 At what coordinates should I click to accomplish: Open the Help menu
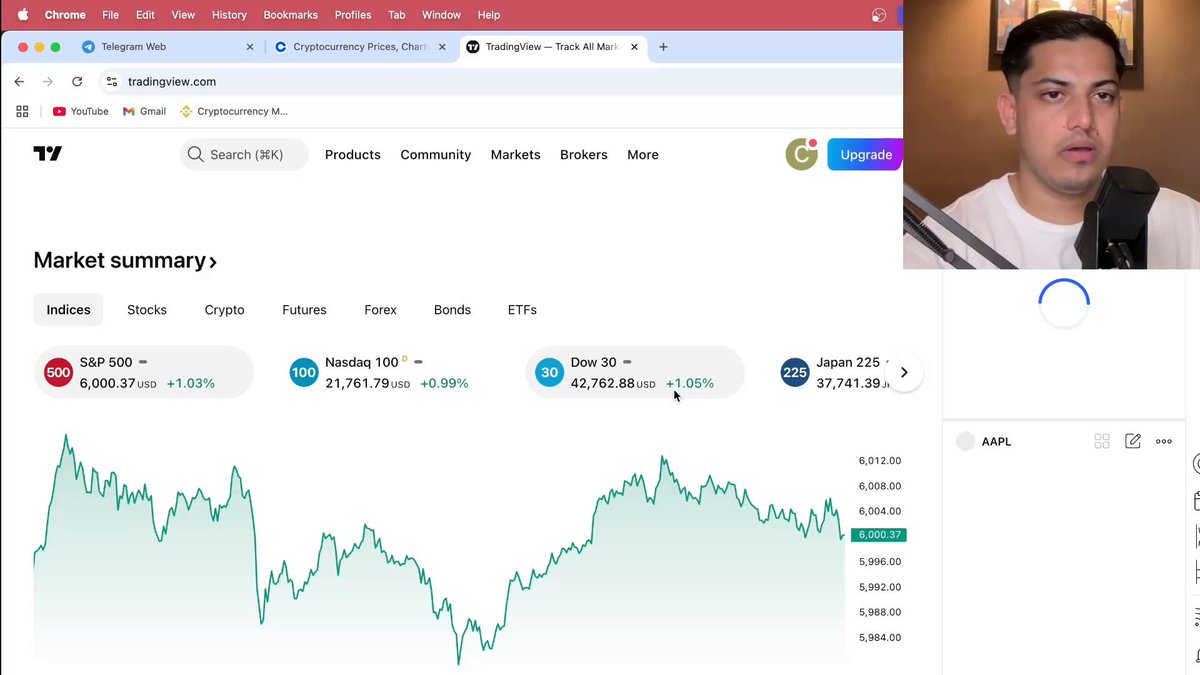click(489, 15)
